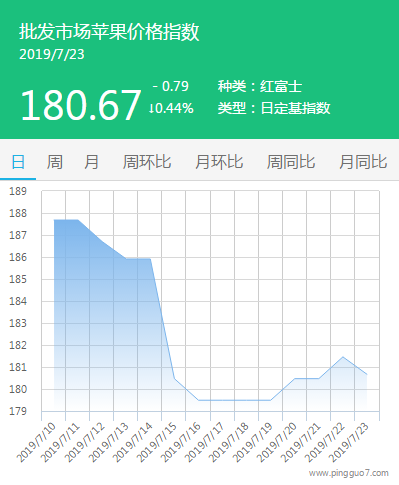Click the y-axis label 185
399x485 pixels.
(x=18, y=279)
